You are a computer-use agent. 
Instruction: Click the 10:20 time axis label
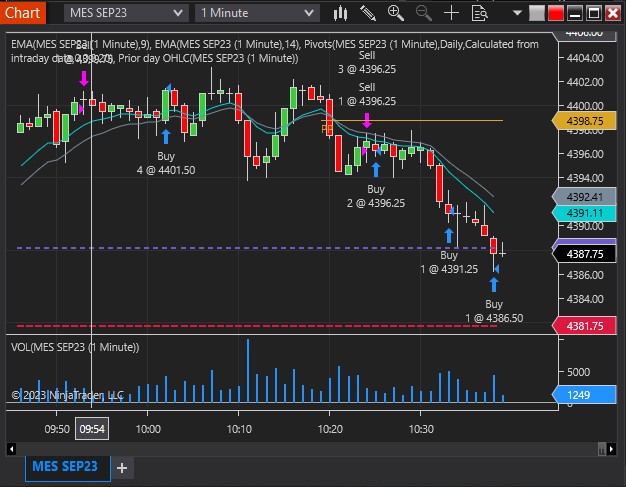point(330,429)
